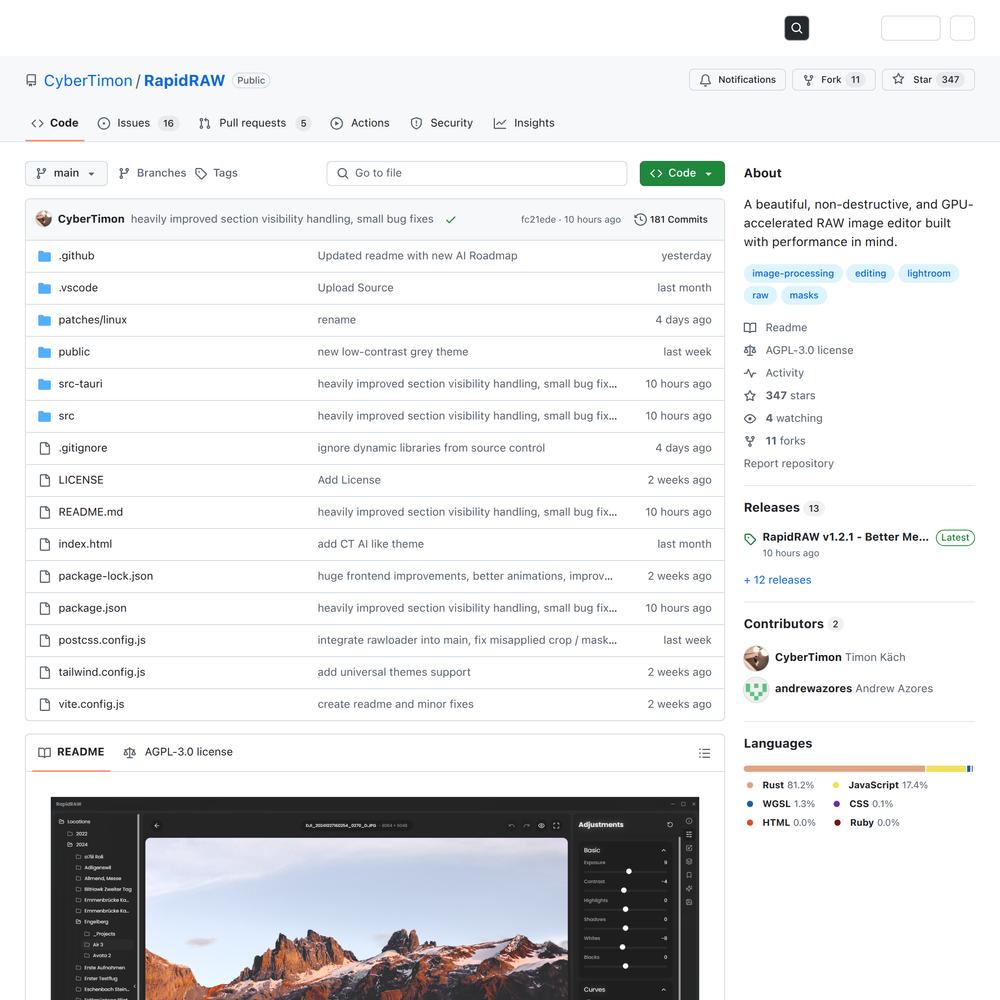Click the Rust segment of languages bar

[x=834, y=769]
